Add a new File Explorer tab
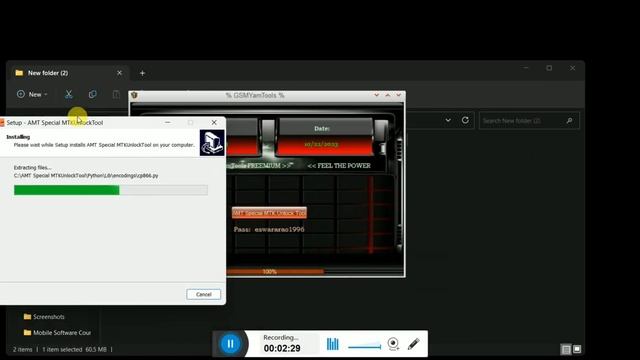The image size is (640, 360). click(142, 73)
